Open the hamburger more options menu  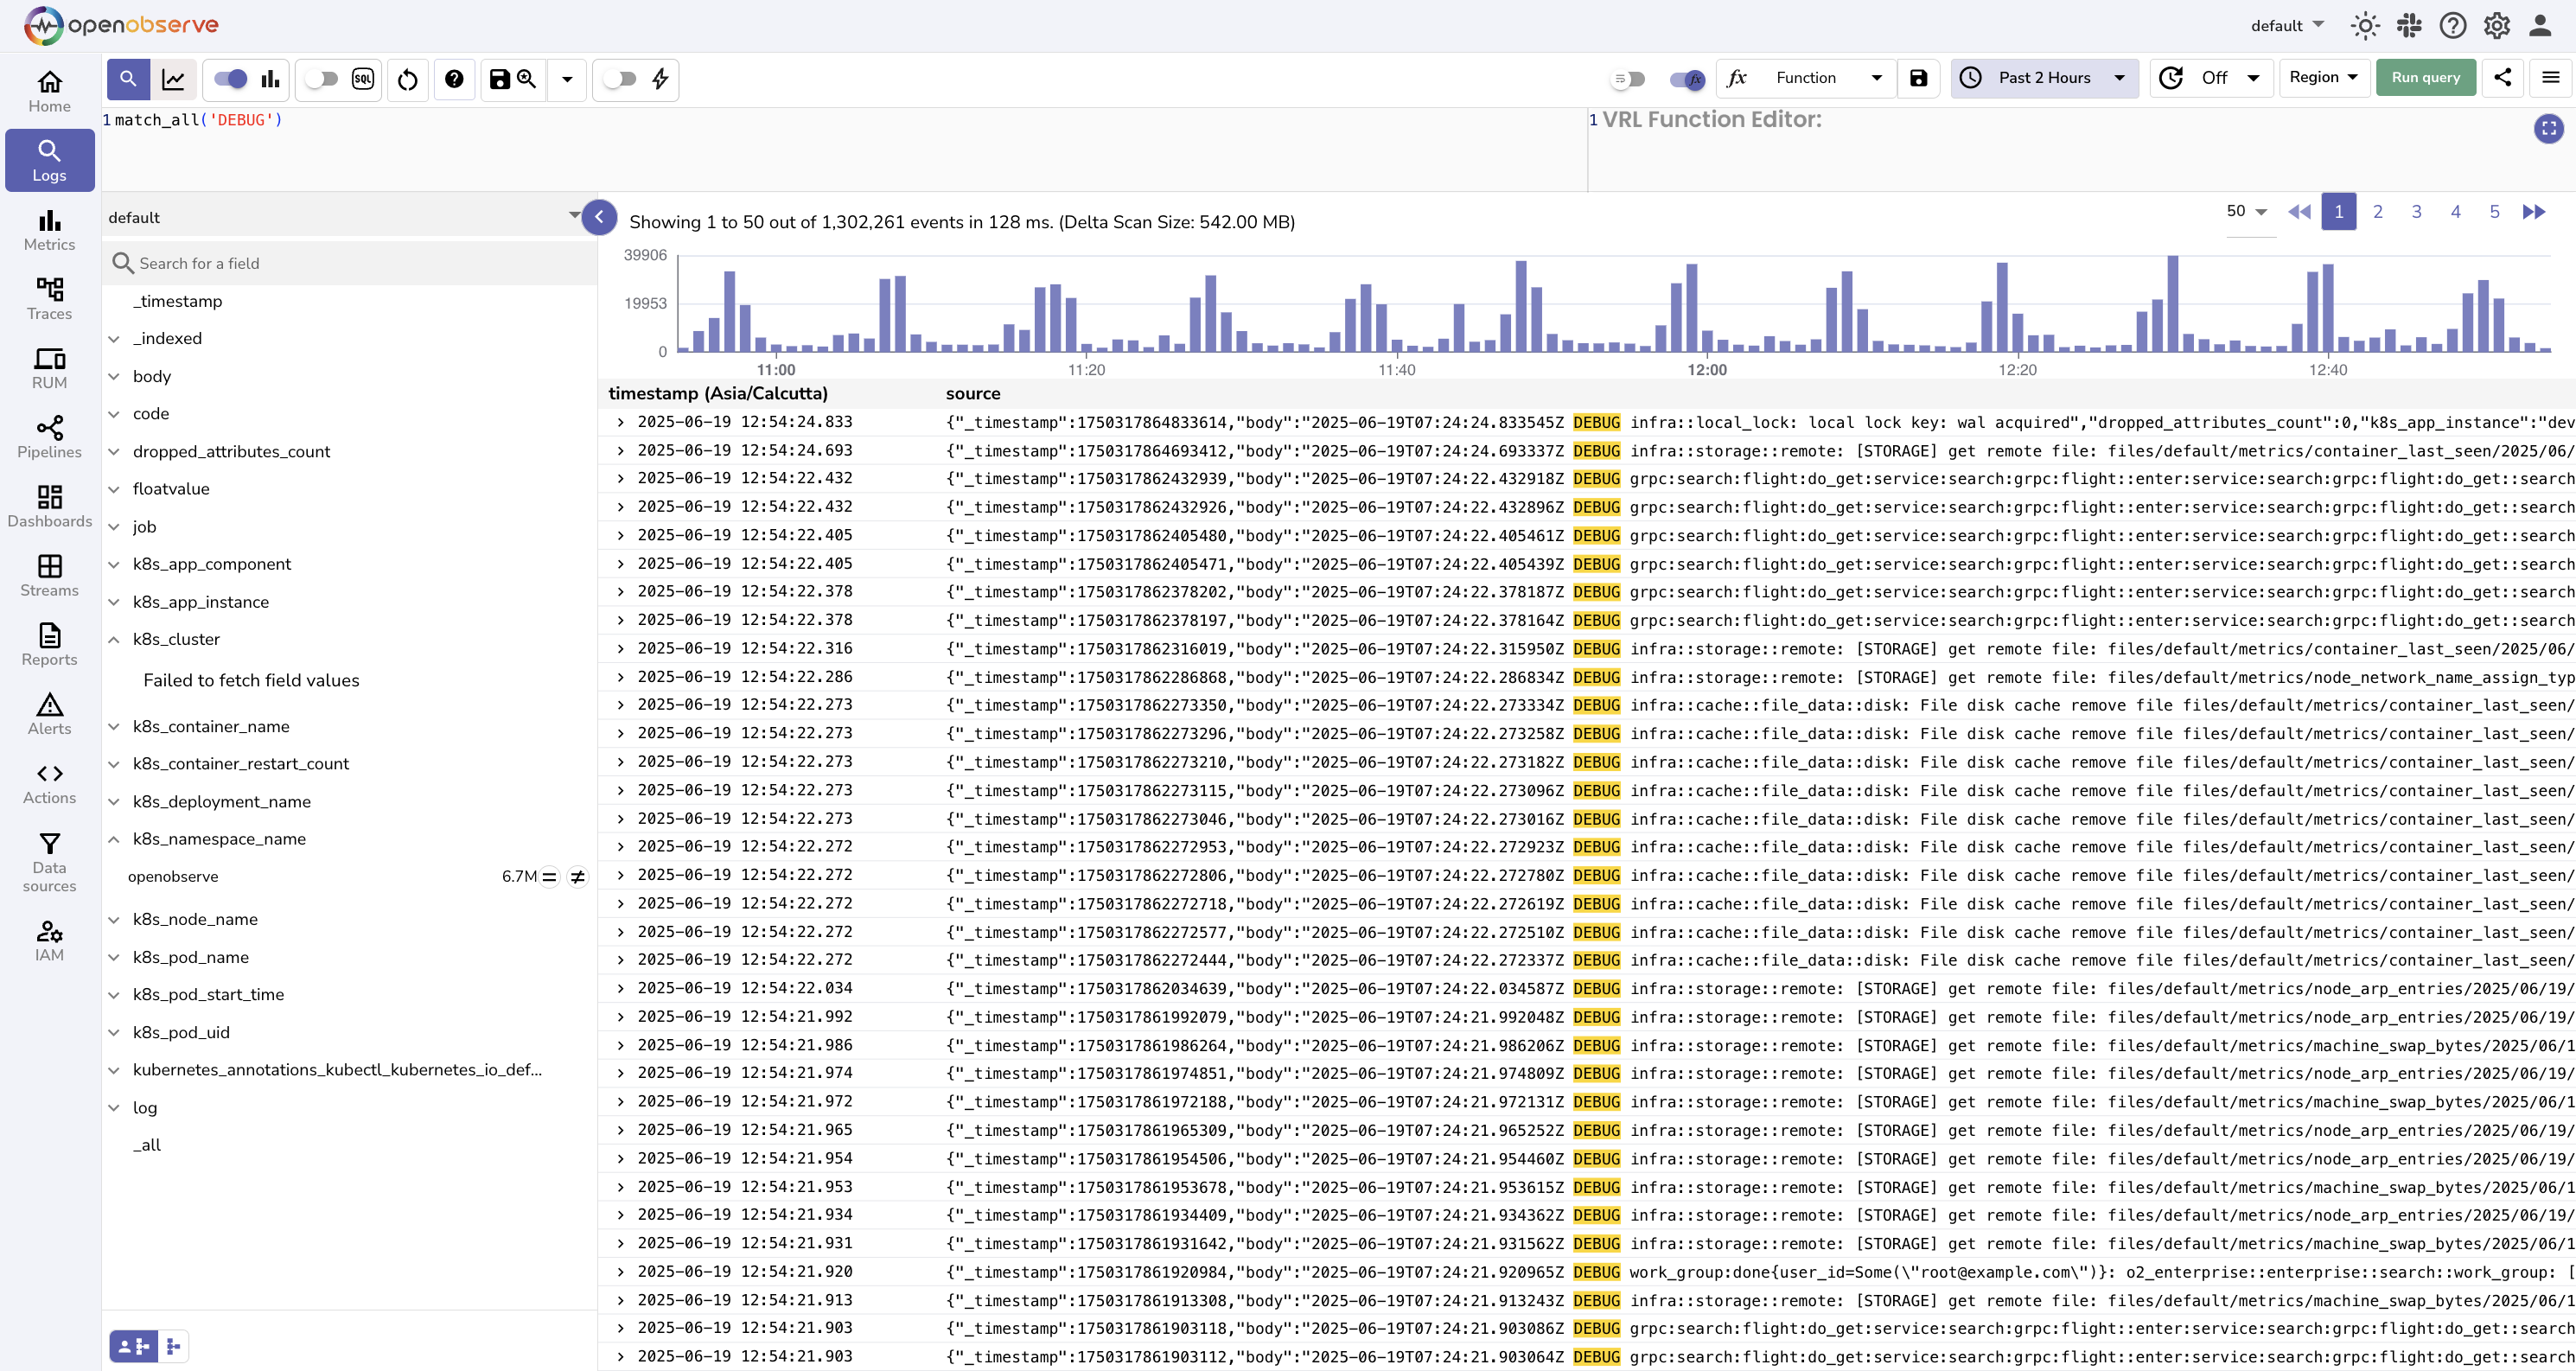[2551, 78]
